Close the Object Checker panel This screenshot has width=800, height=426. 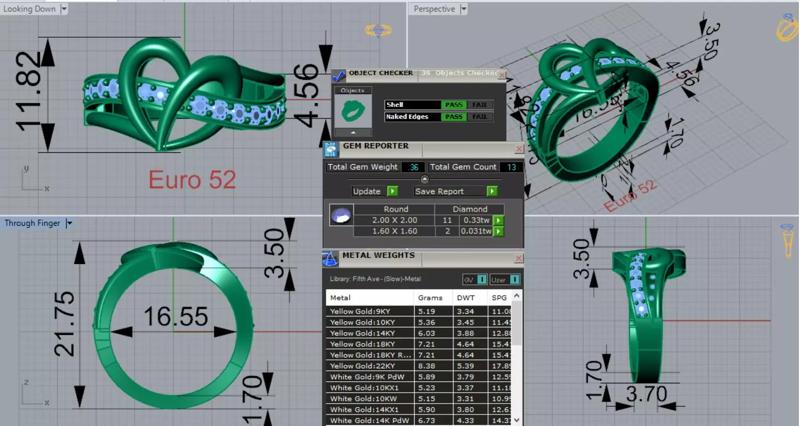point(502,75)
